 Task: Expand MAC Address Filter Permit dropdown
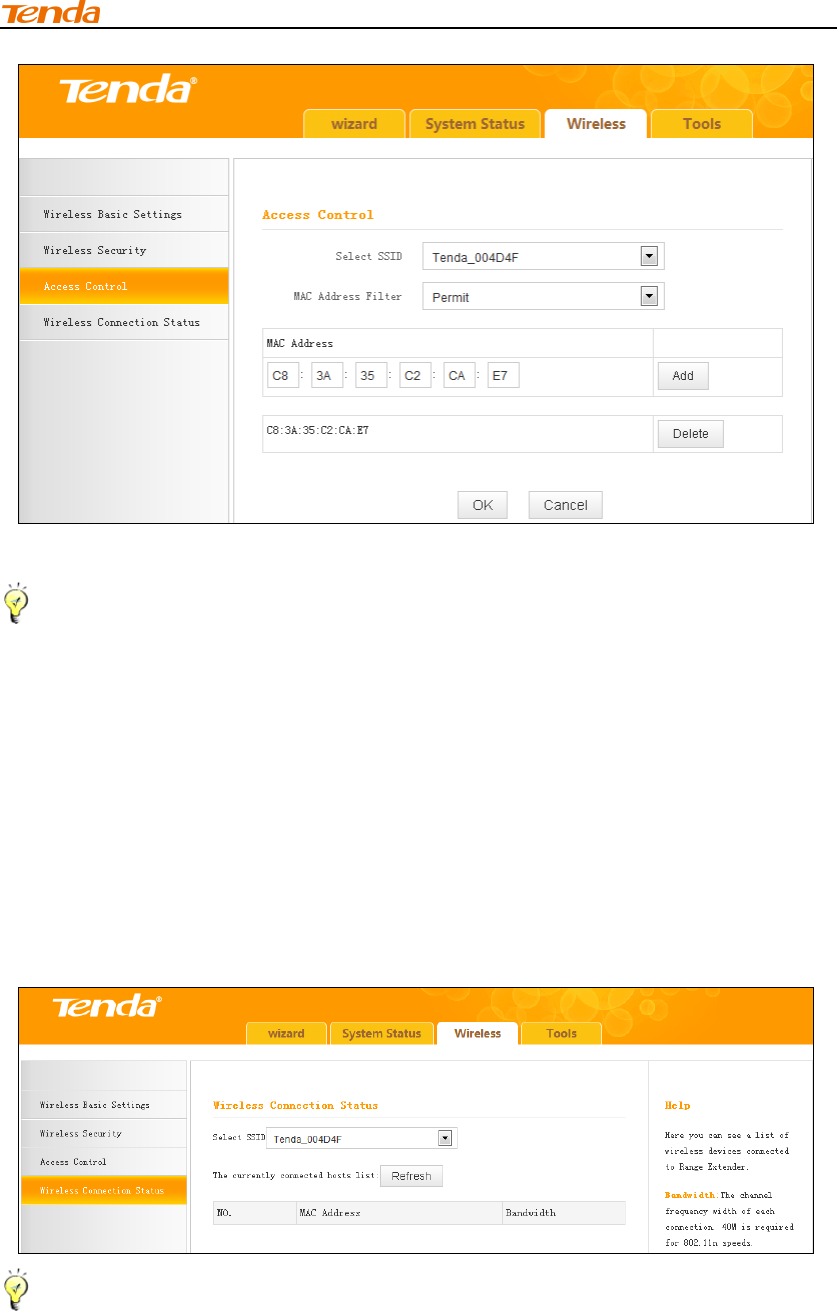[543, 296]
